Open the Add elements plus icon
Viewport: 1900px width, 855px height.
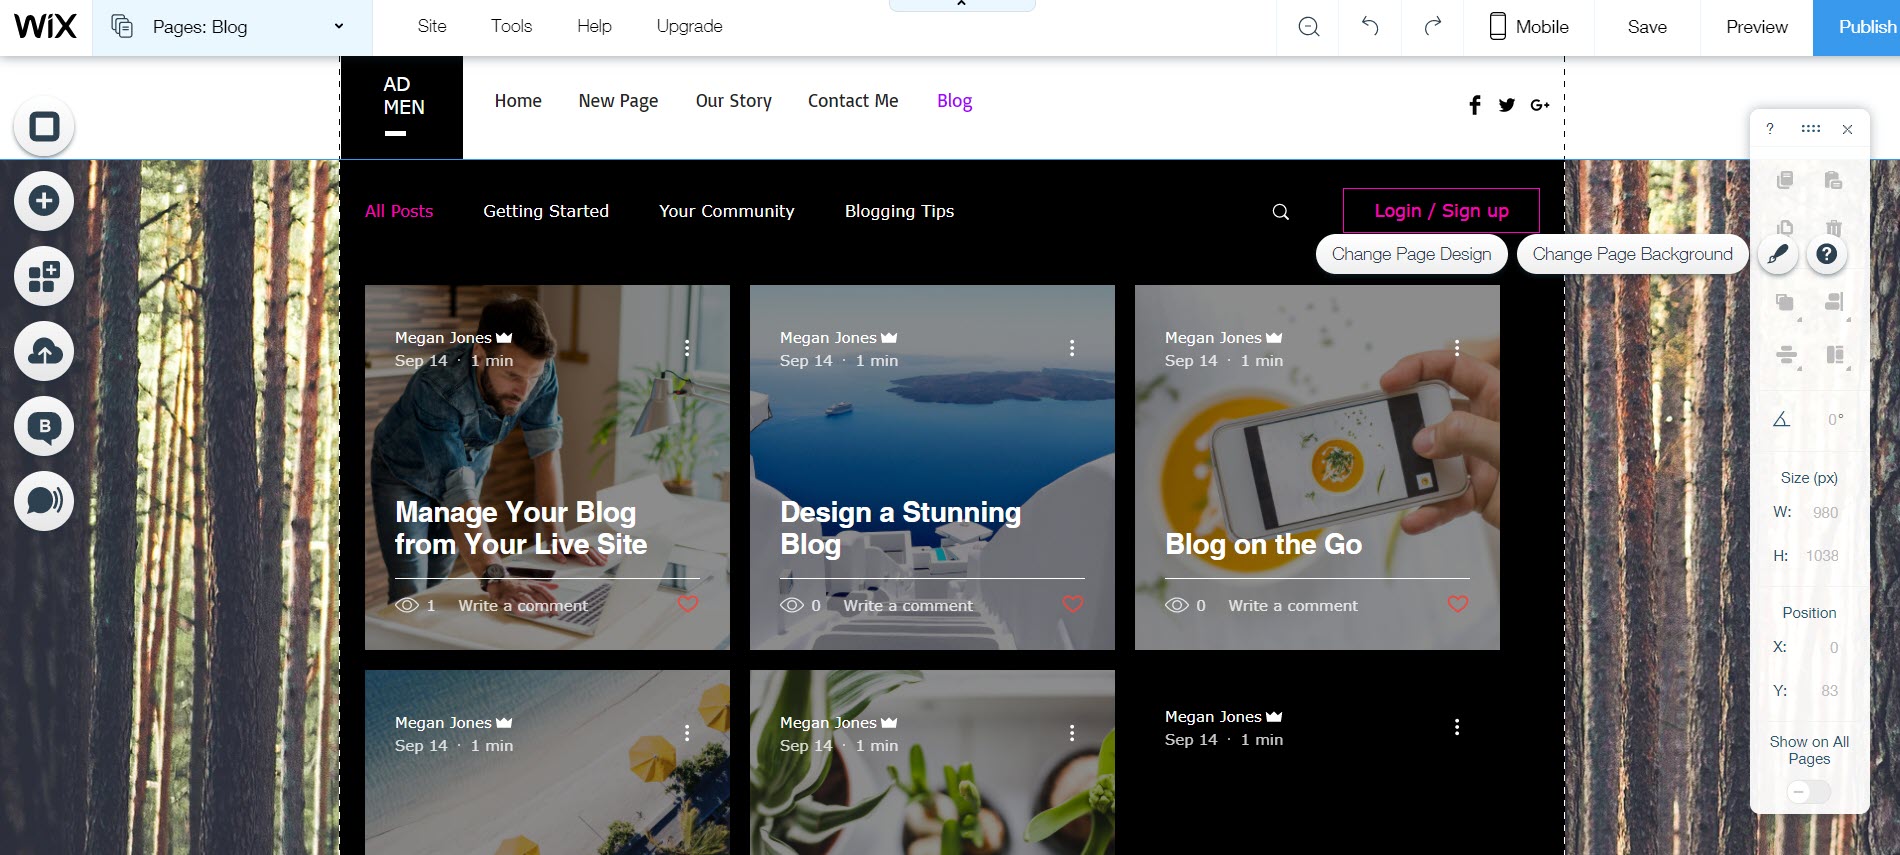(44, 201)
